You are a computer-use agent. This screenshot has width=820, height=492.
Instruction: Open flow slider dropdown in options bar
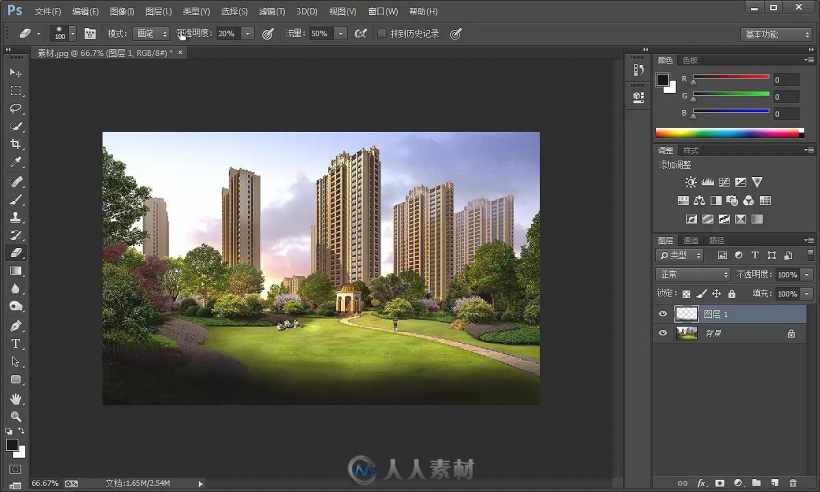point(340,33)
